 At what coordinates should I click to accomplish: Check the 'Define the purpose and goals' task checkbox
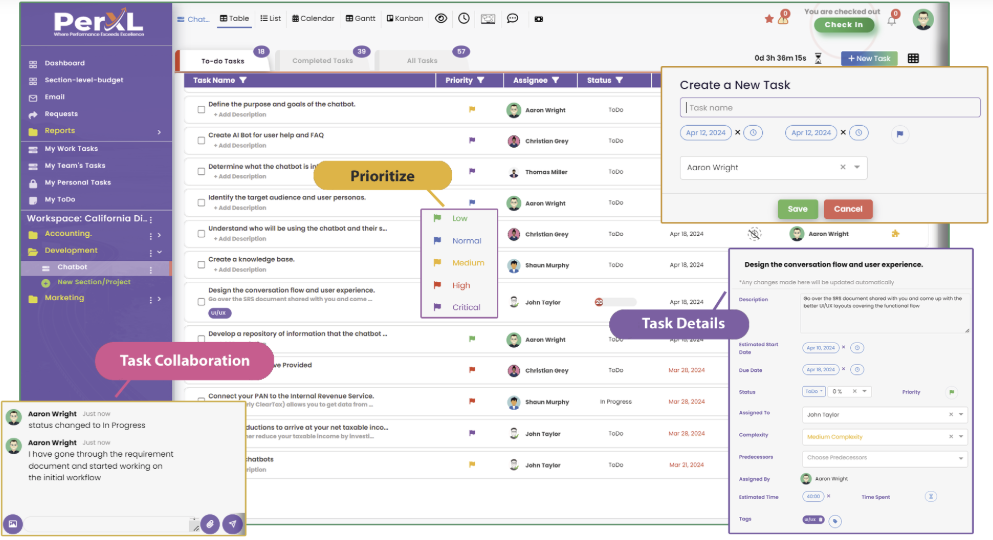point(201,109)
